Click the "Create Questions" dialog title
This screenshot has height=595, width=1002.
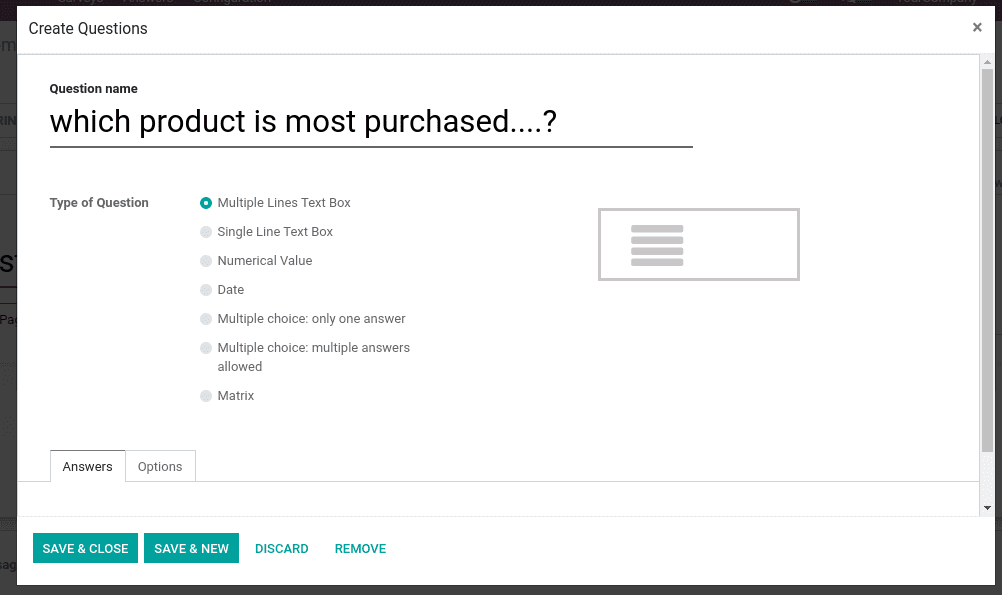[88, 29]
